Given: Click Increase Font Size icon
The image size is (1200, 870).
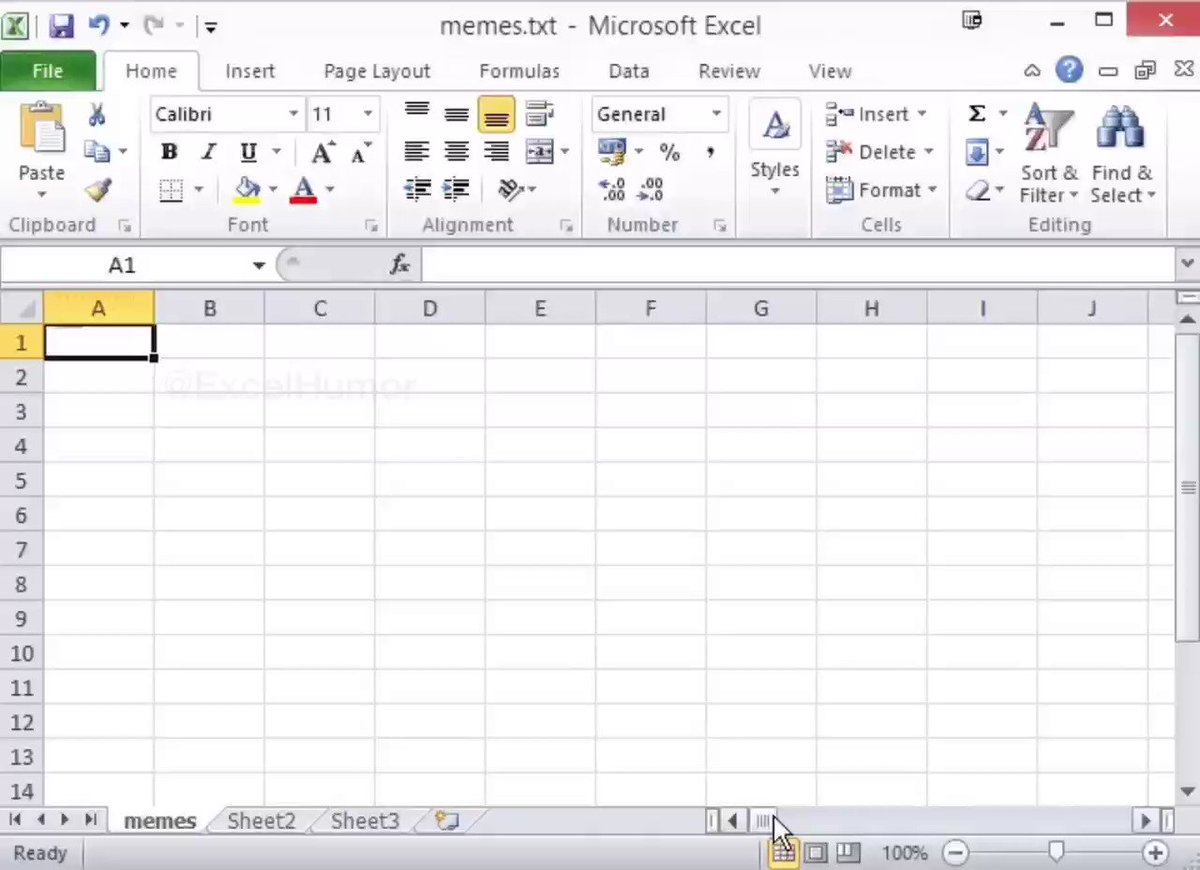Looking at the screenshot, I should coord(322,152).
